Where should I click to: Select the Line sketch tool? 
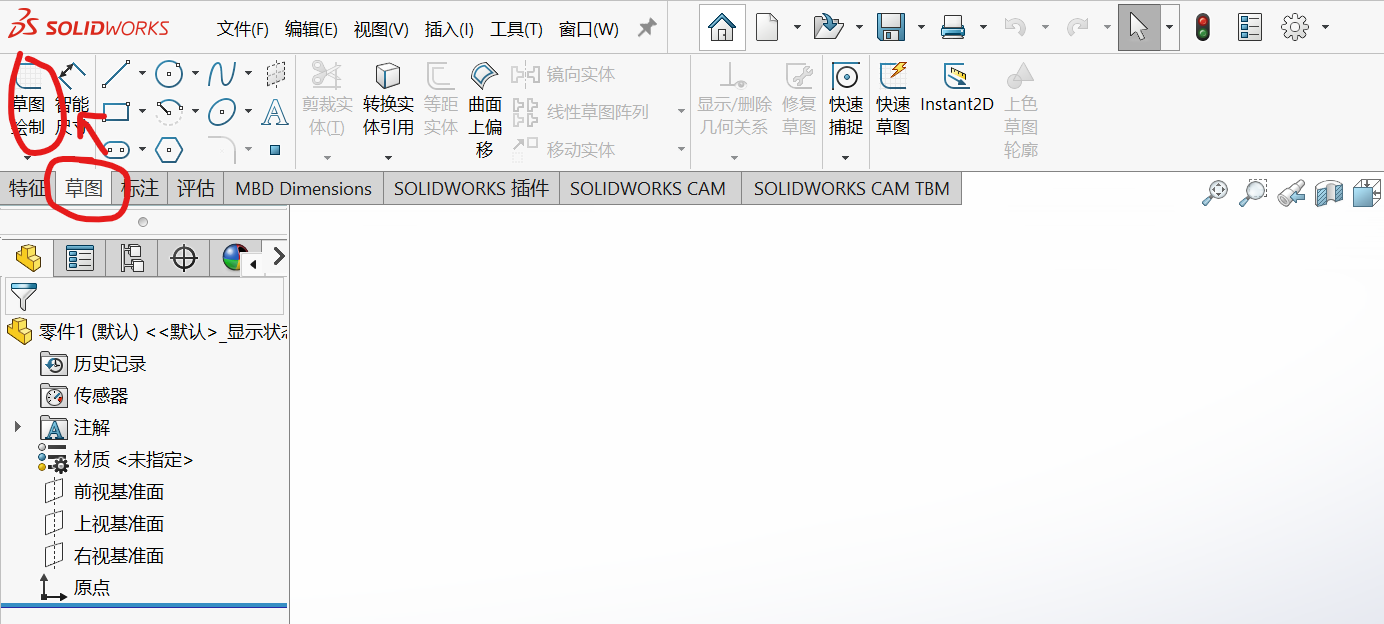click(x=116, y=72)
